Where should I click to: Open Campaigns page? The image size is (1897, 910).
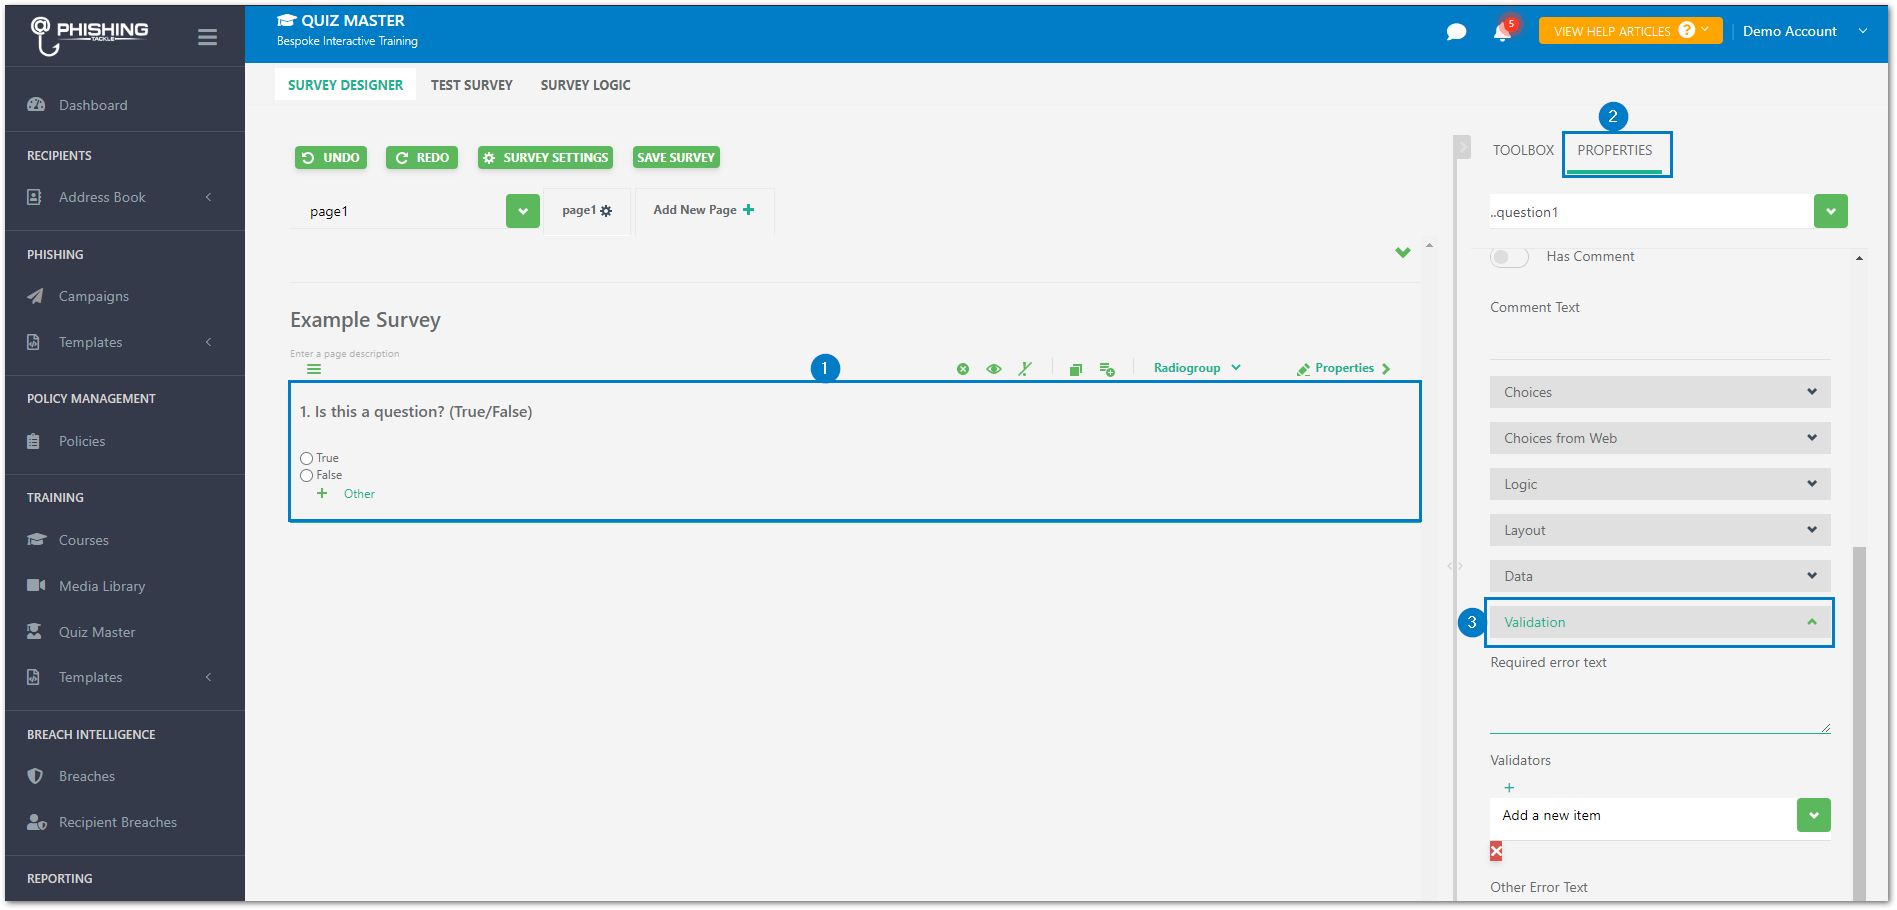[x=93, y=296]
